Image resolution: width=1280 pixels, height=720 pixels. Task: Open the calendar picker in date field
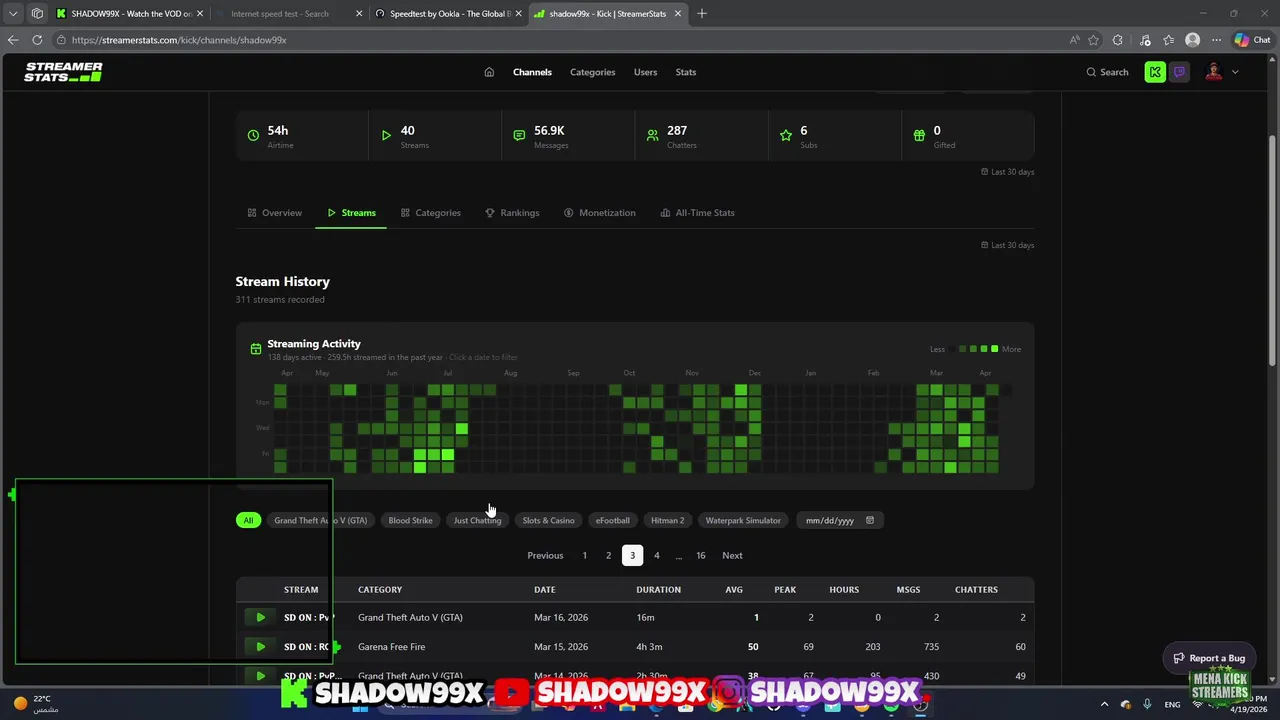click(x=870, y=520)
